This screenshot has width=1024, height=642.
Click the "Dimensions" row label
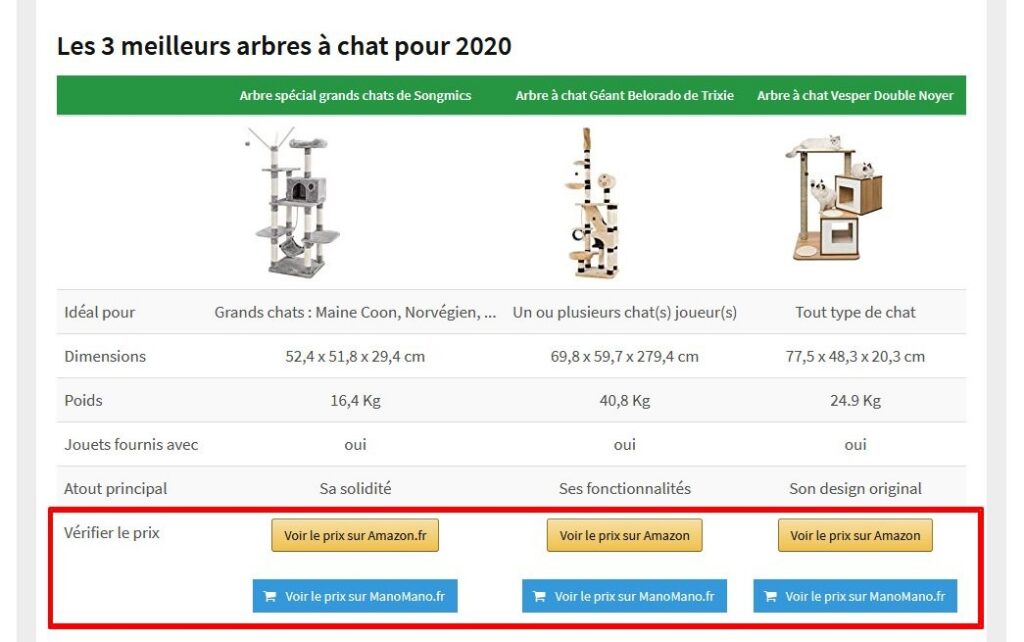tap(105, 356)
